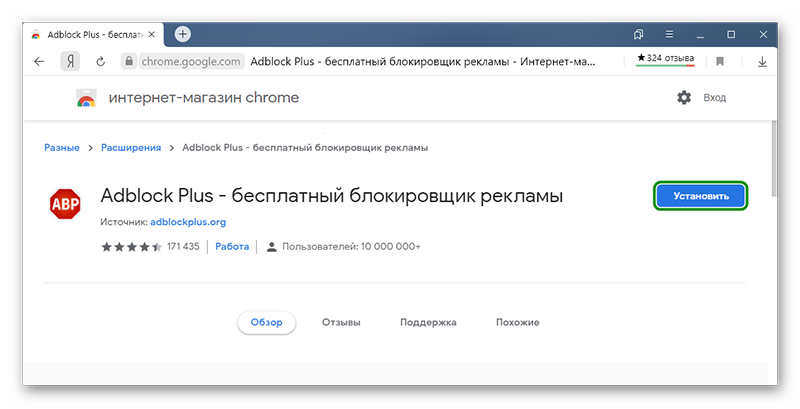Switch to the Поддержка tab
800x409 pixels.
(428, 322)
